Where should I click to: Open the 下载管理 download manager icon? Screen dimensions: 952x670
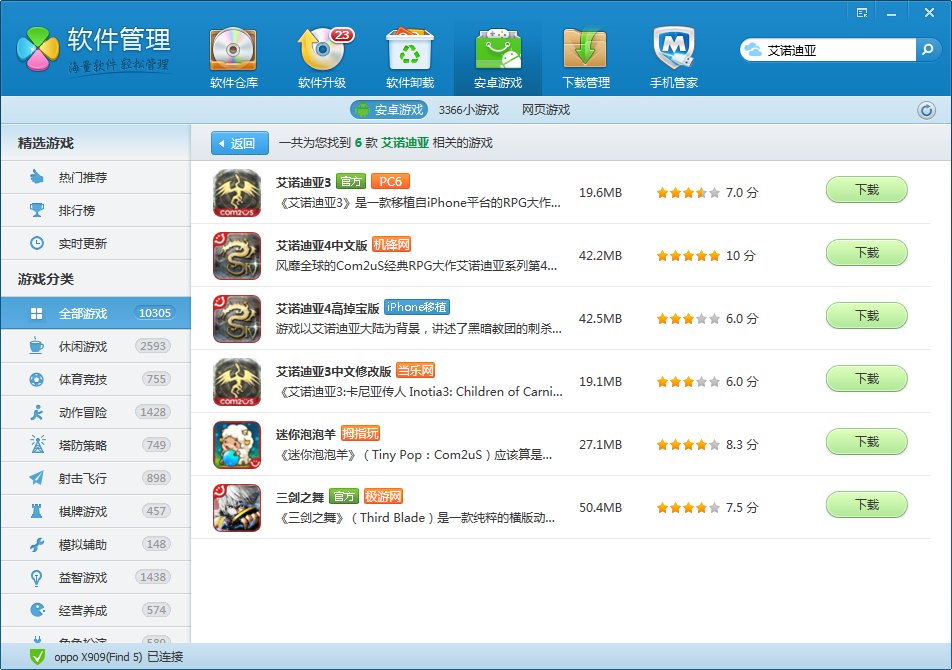point(585,58)
